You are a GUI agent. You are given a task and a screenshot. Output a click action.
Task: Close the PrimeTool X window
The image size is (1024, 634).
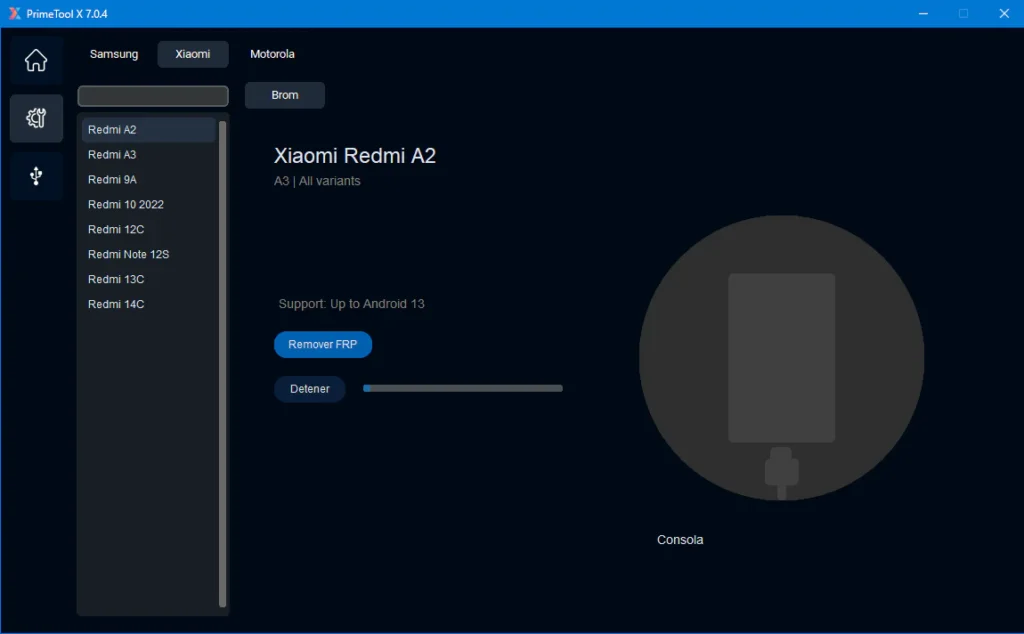[1004, 14]
